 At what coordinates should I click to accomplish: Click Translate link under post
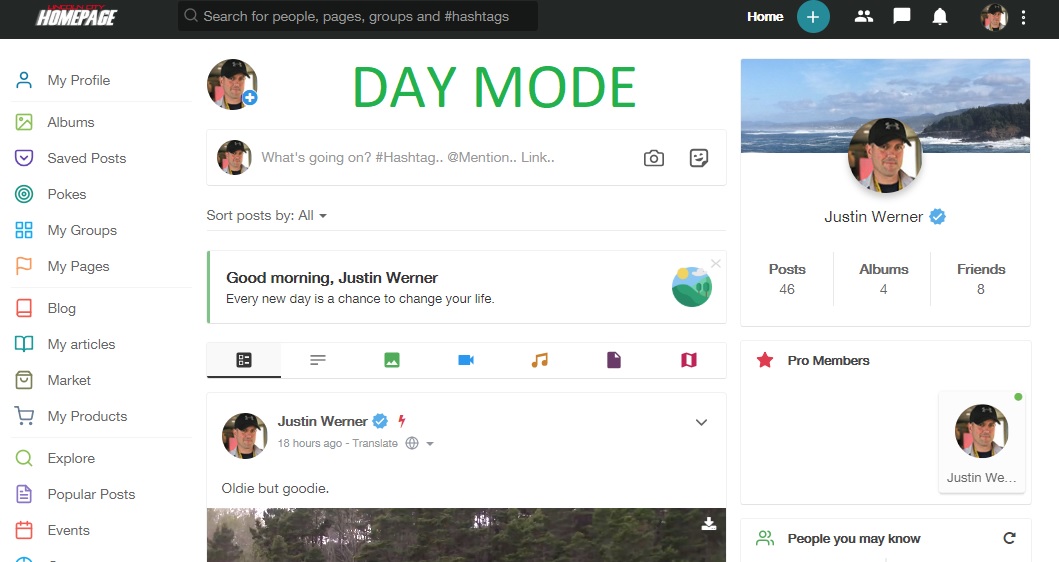(x=375, y=443)
